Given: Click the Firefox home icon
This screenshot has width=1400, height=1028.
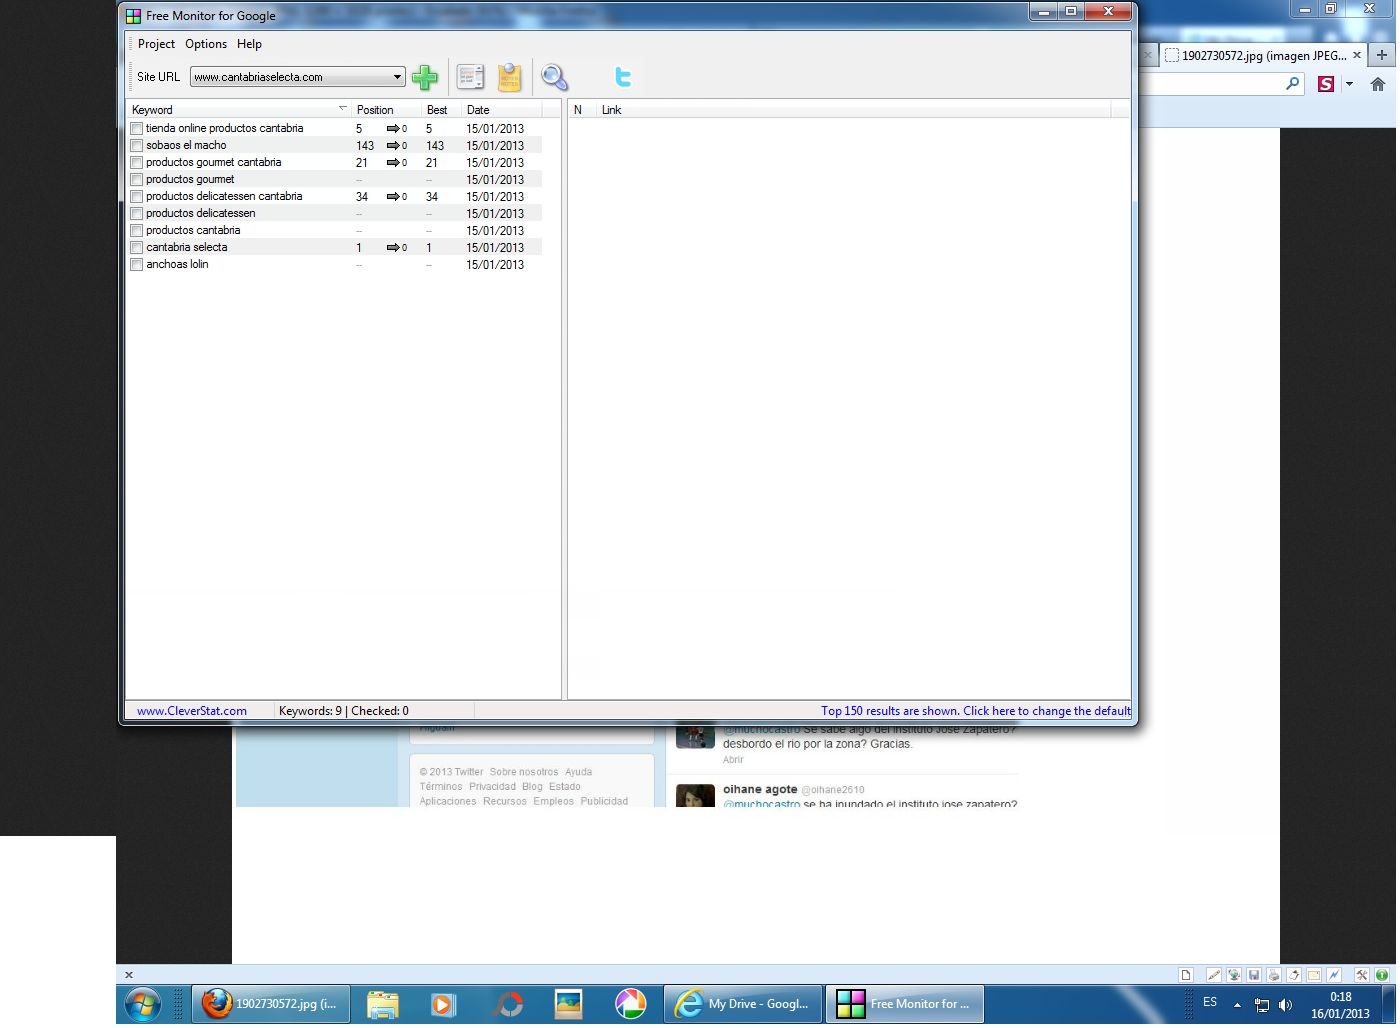Looking at the screenshot, I should pos(1378,84).
